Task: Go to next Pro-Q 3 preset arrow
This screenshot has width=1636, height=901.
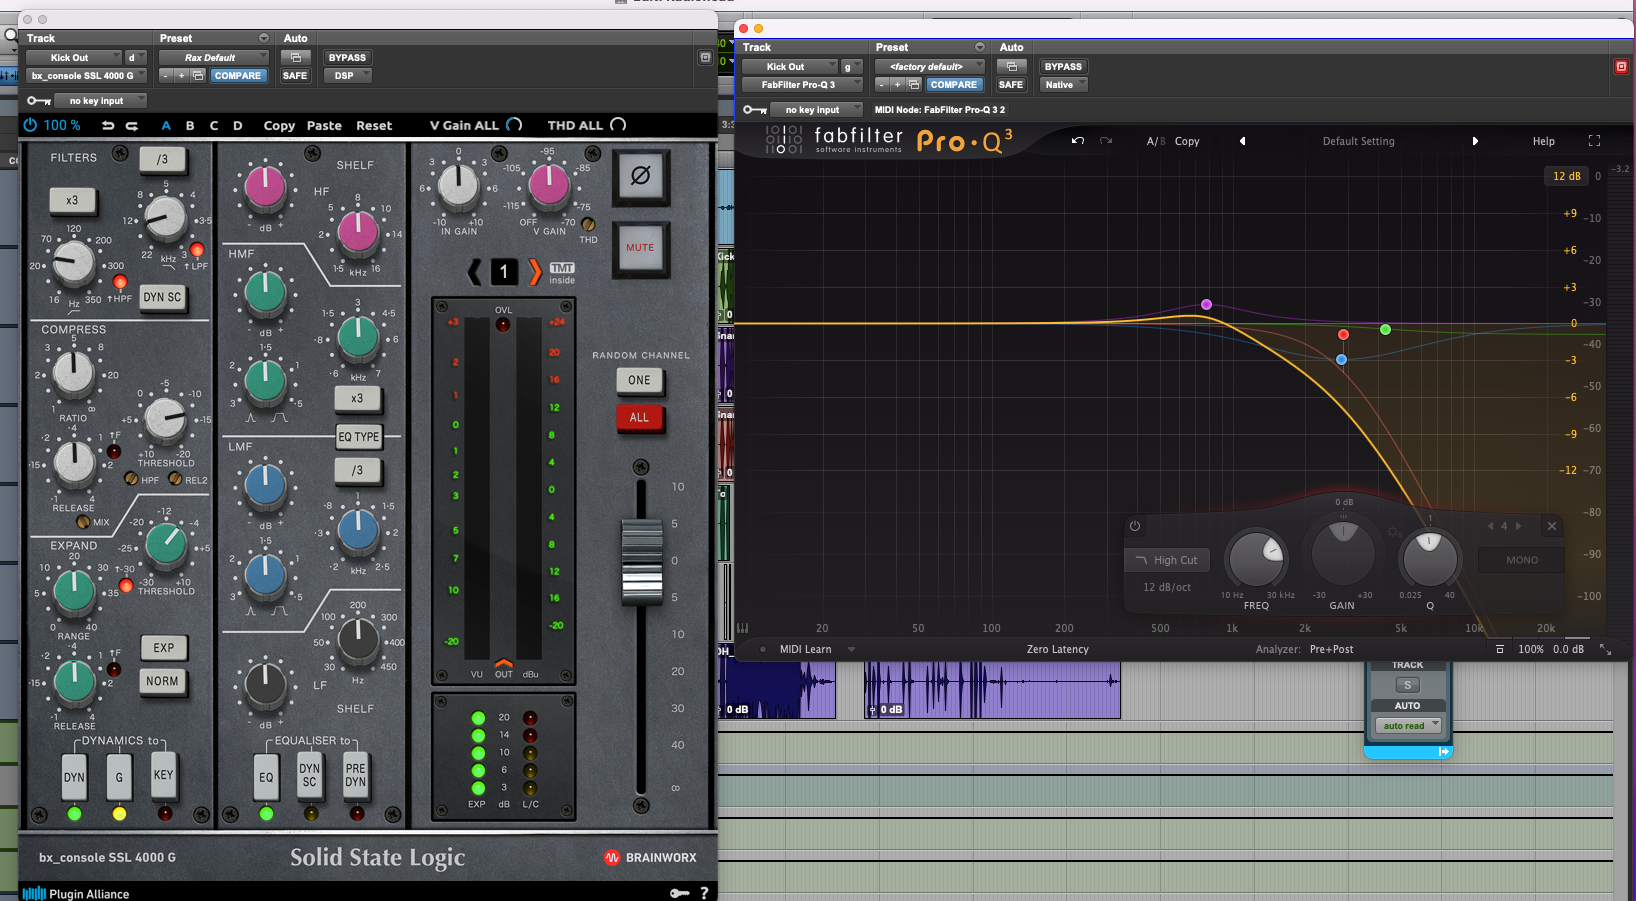Action: 1475,141
